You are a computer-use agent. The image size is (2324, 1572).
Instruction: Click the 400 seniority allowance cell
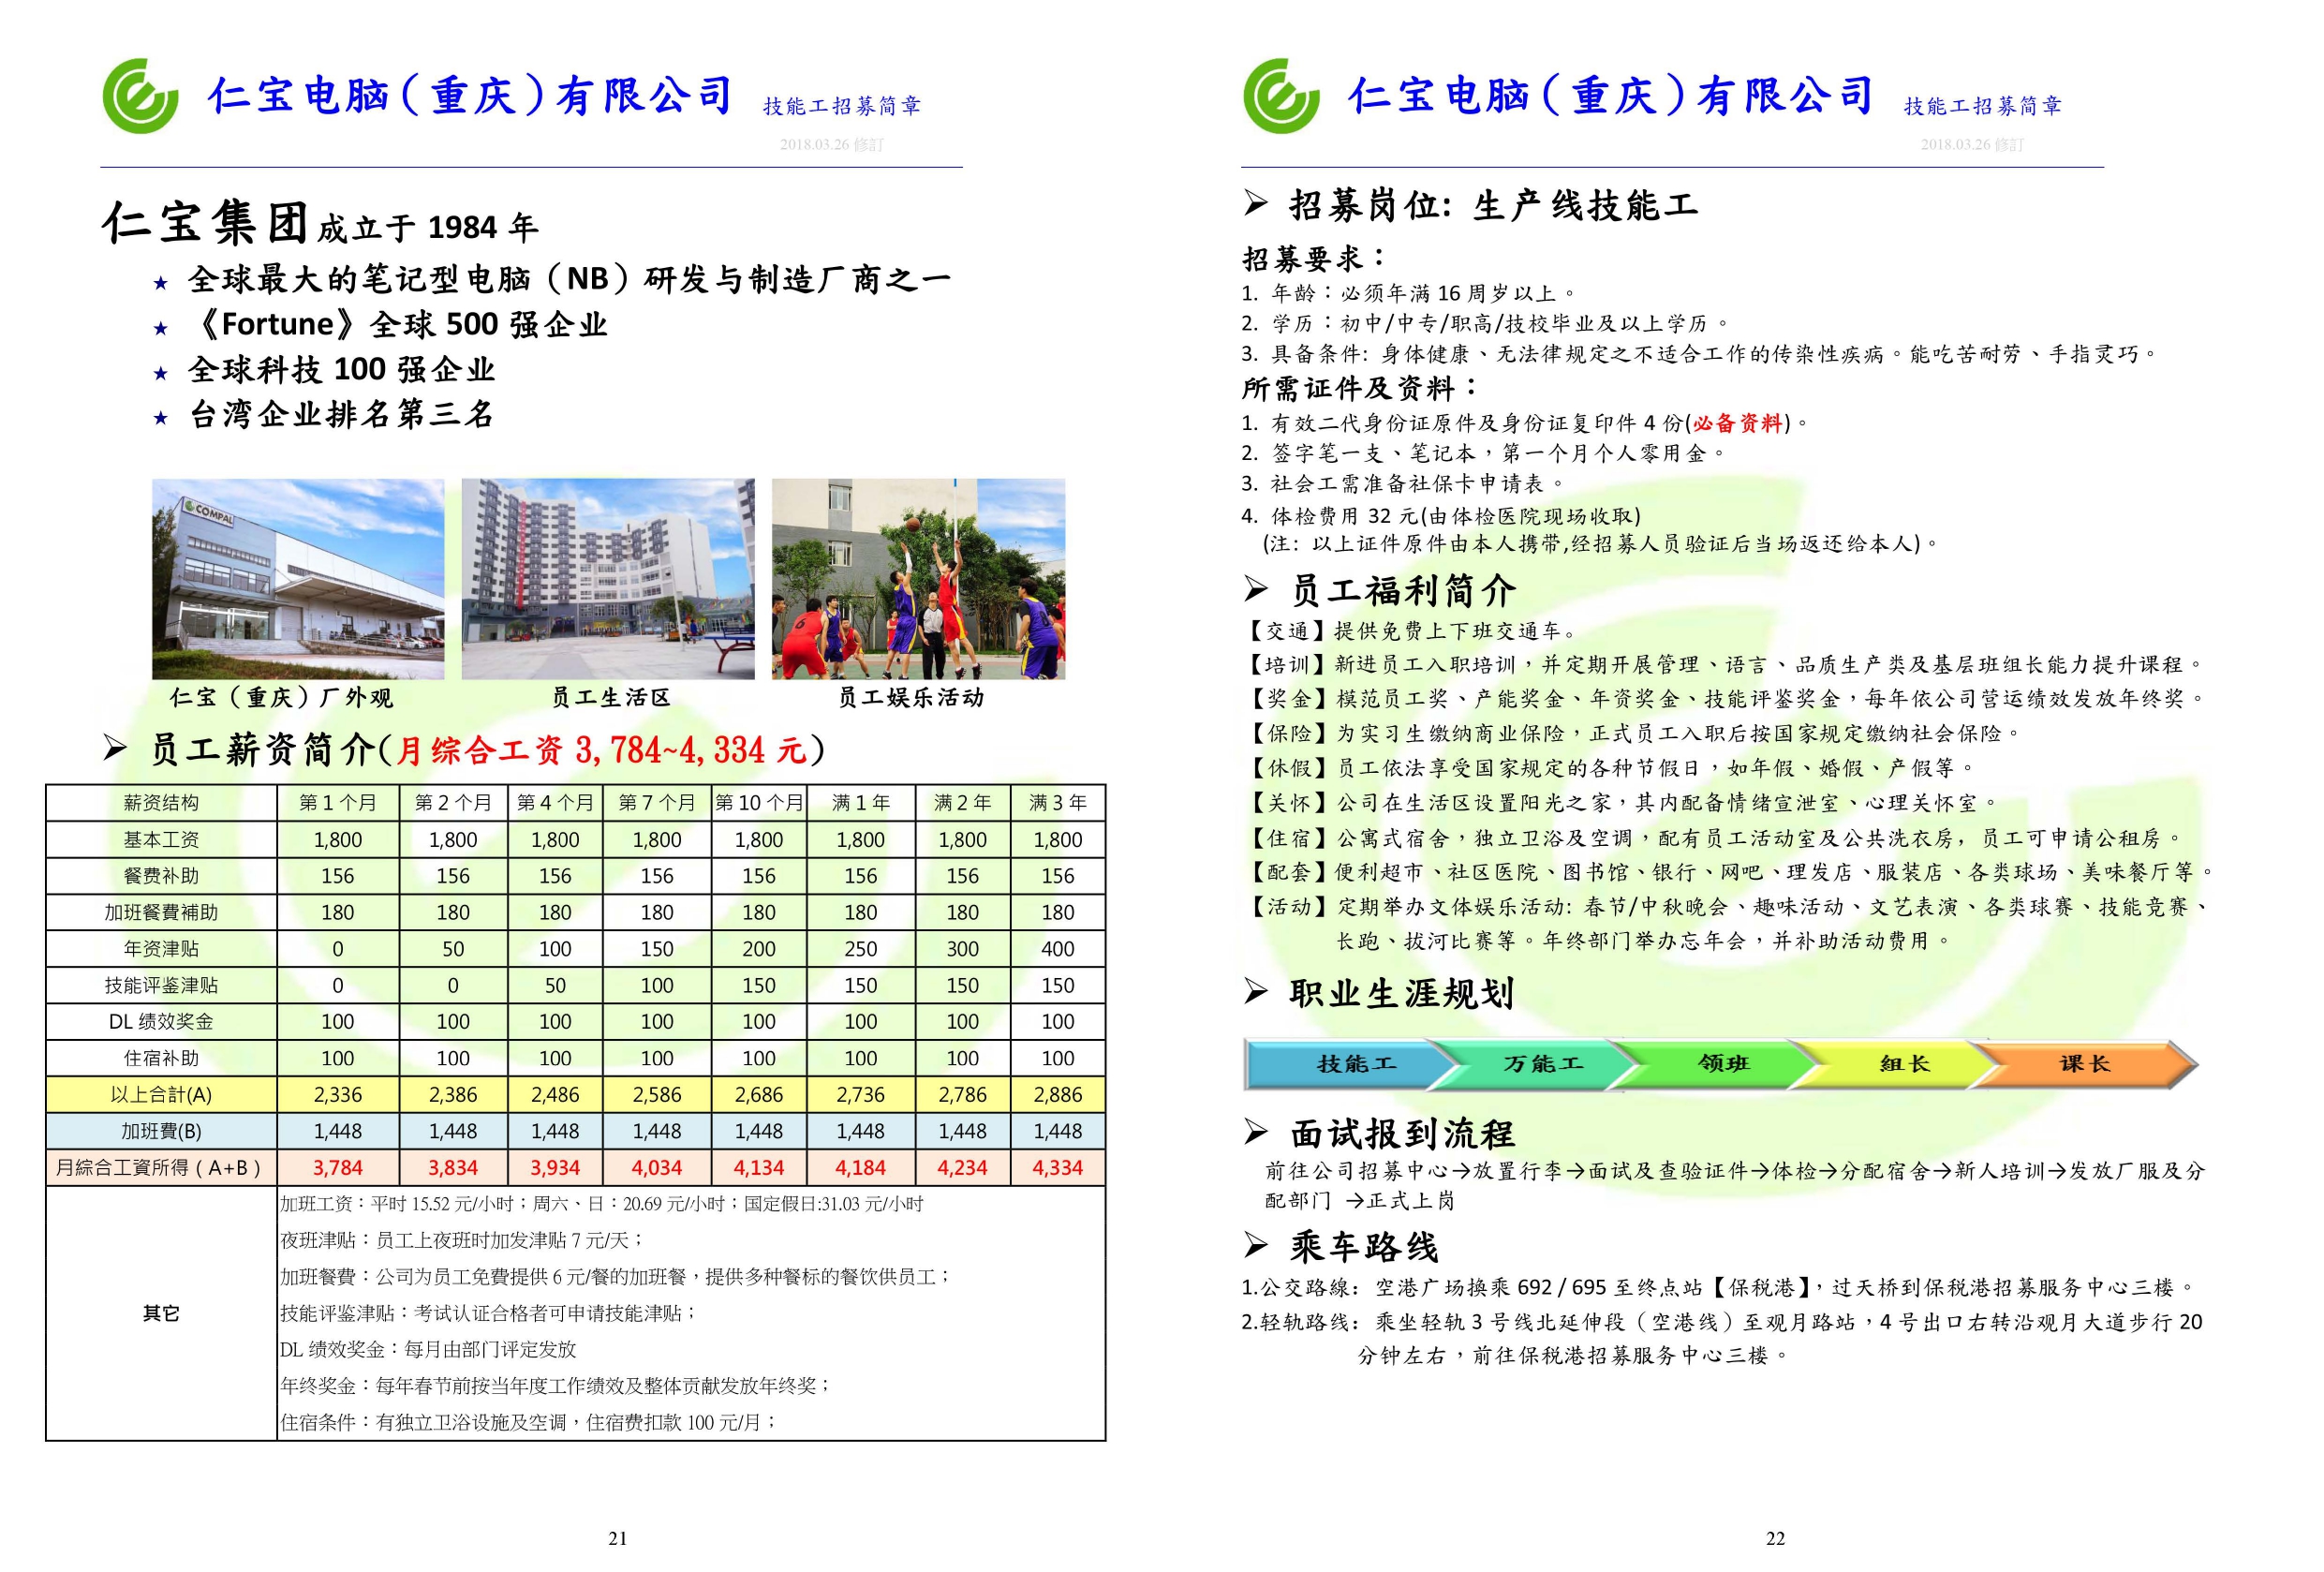1058,949
